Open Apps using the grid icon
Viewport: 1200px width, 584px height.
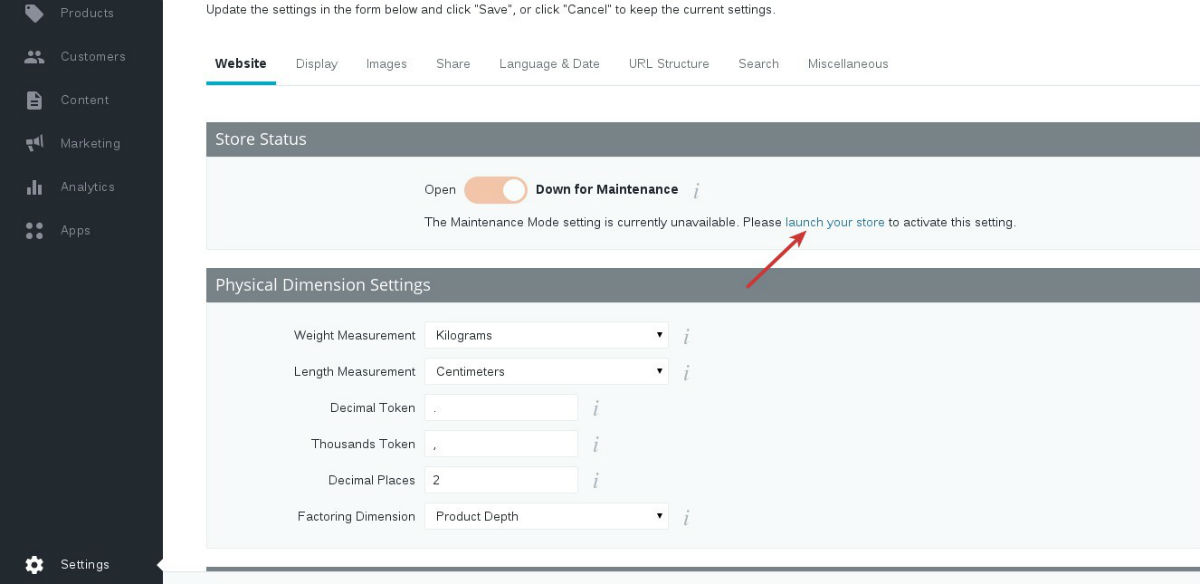(34, 231)
